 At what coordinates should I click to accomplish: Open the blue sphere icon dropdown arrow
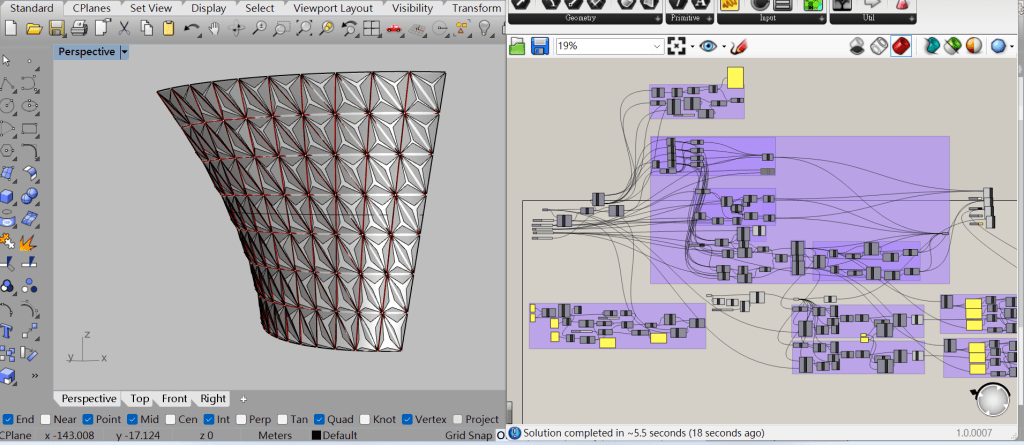(x=1012, y=46)
